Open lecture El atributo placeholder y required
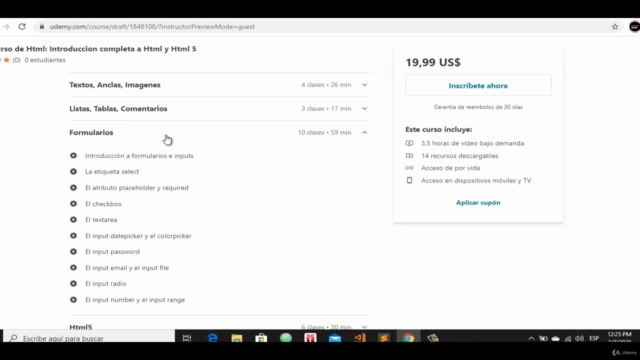 click(x=137, y=188)
